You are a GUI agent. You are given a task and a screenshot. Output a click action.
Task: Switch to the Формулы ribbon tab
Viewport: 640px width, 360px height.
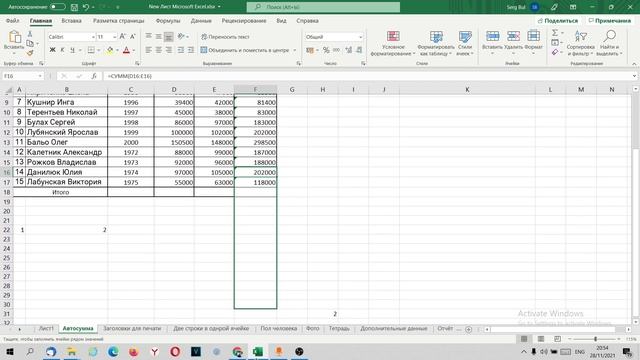point(168,20)
